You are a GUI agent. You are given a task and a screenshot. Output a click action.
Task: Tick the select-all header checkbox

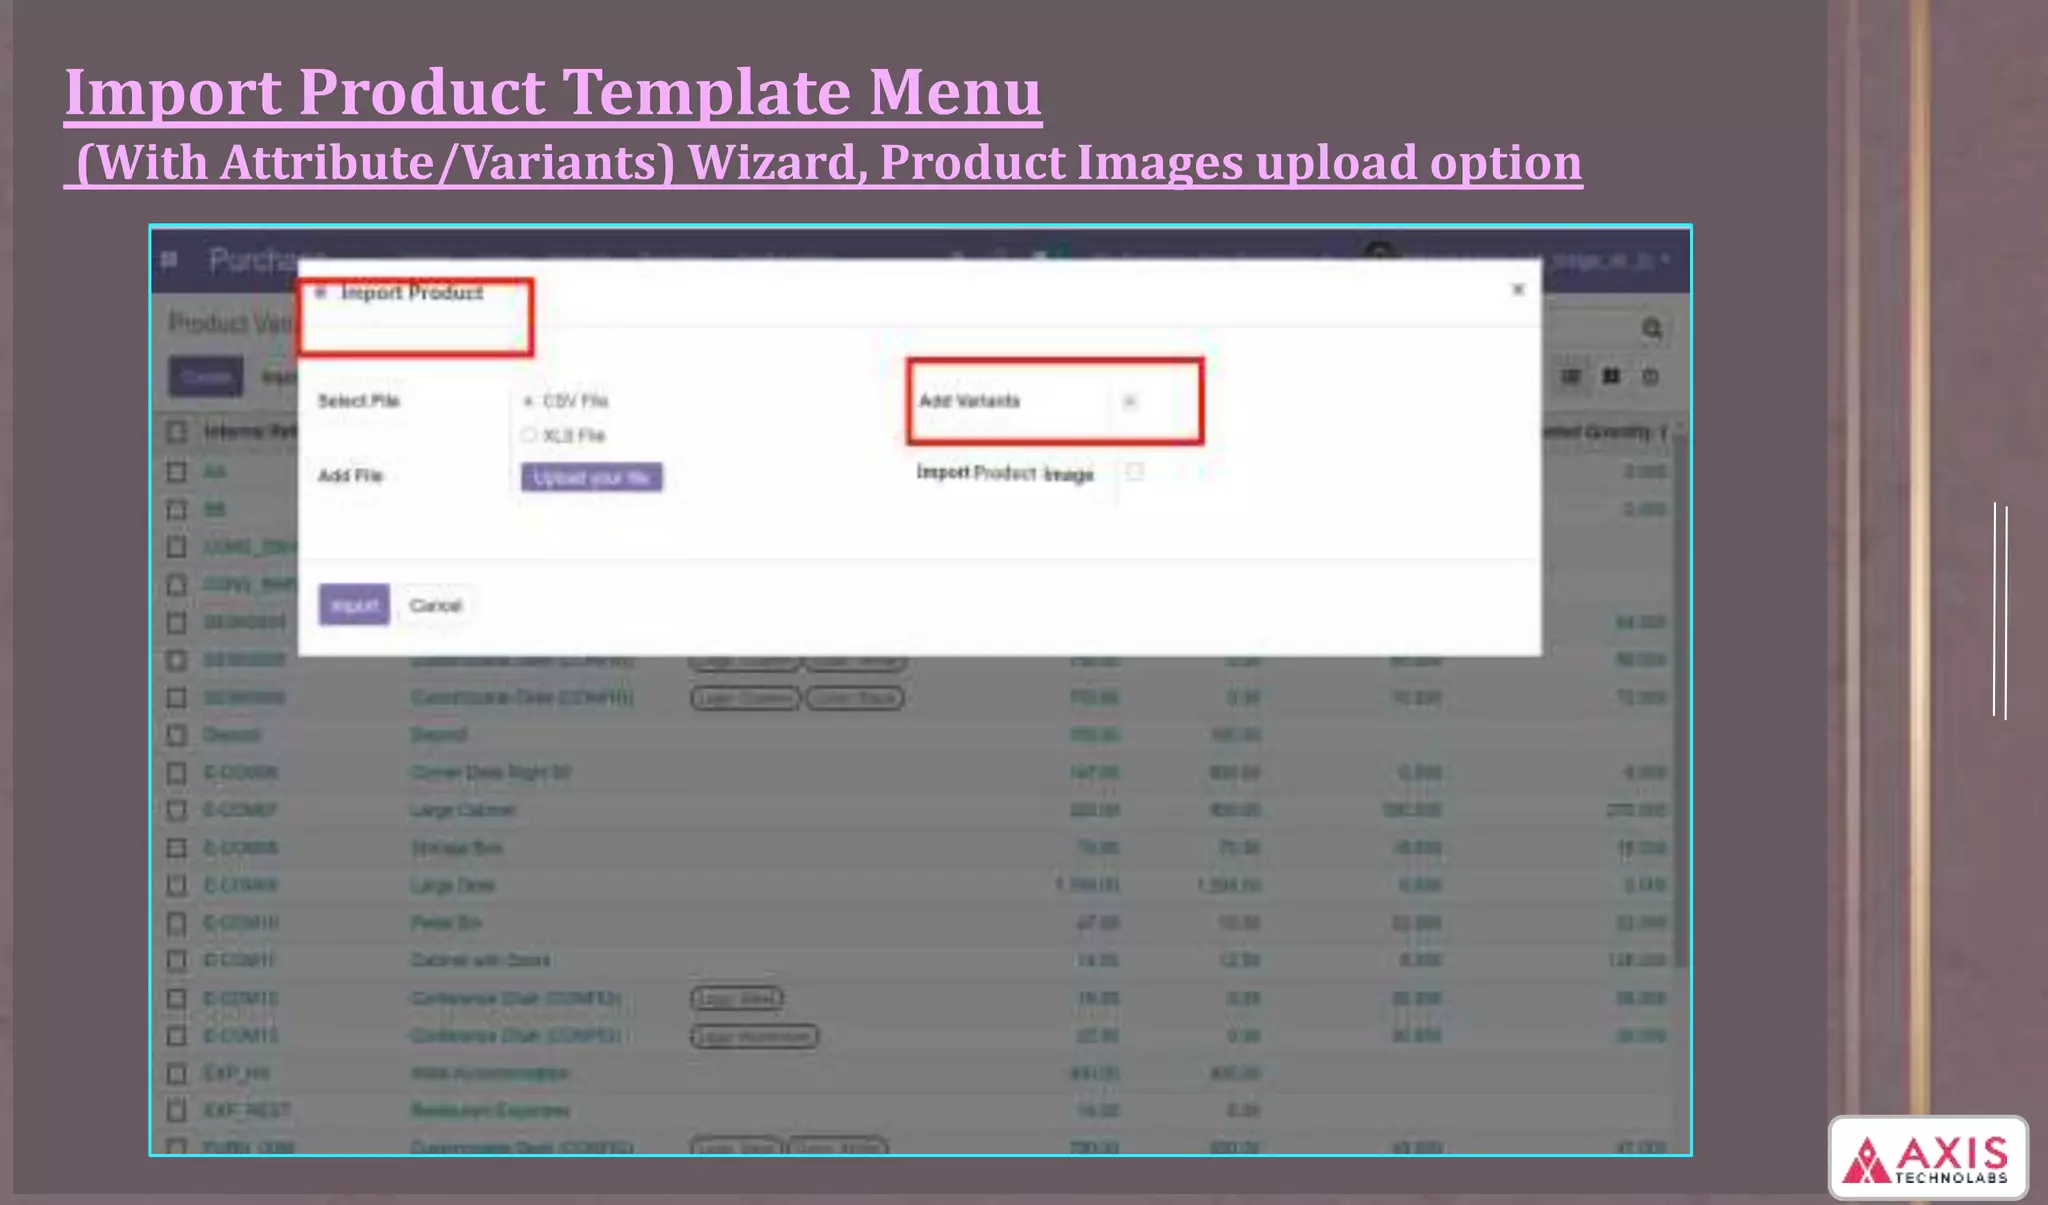click(x=177, y=432)
